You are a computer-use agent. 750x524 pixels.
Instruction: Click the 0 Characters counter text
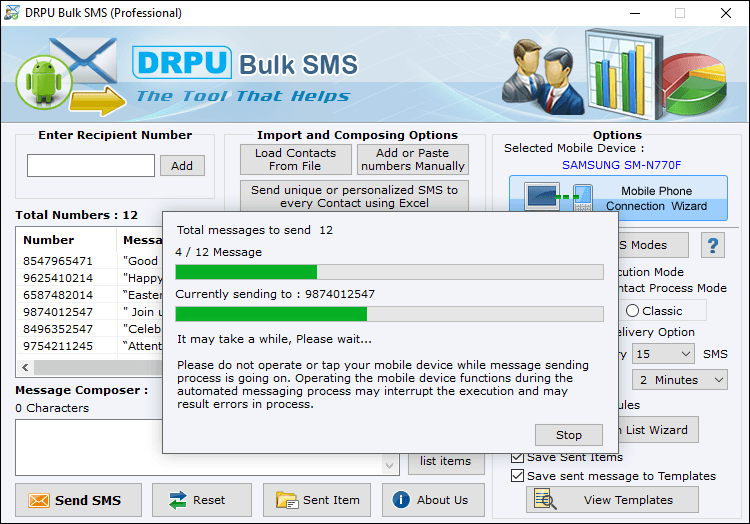52,408
